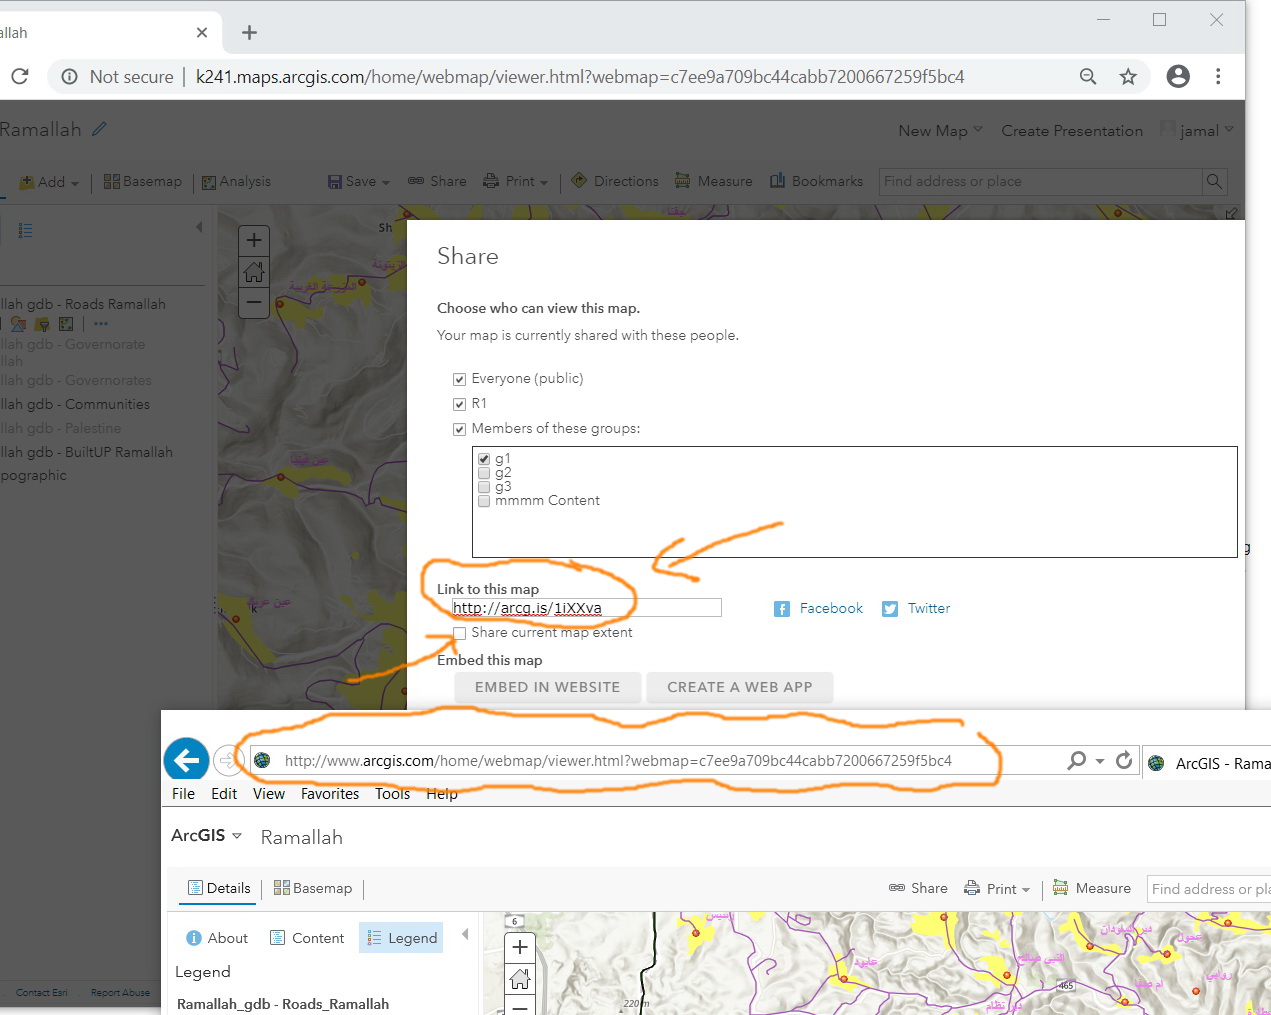Zoom out on the back map
1271x1015 pixels.
254,301
